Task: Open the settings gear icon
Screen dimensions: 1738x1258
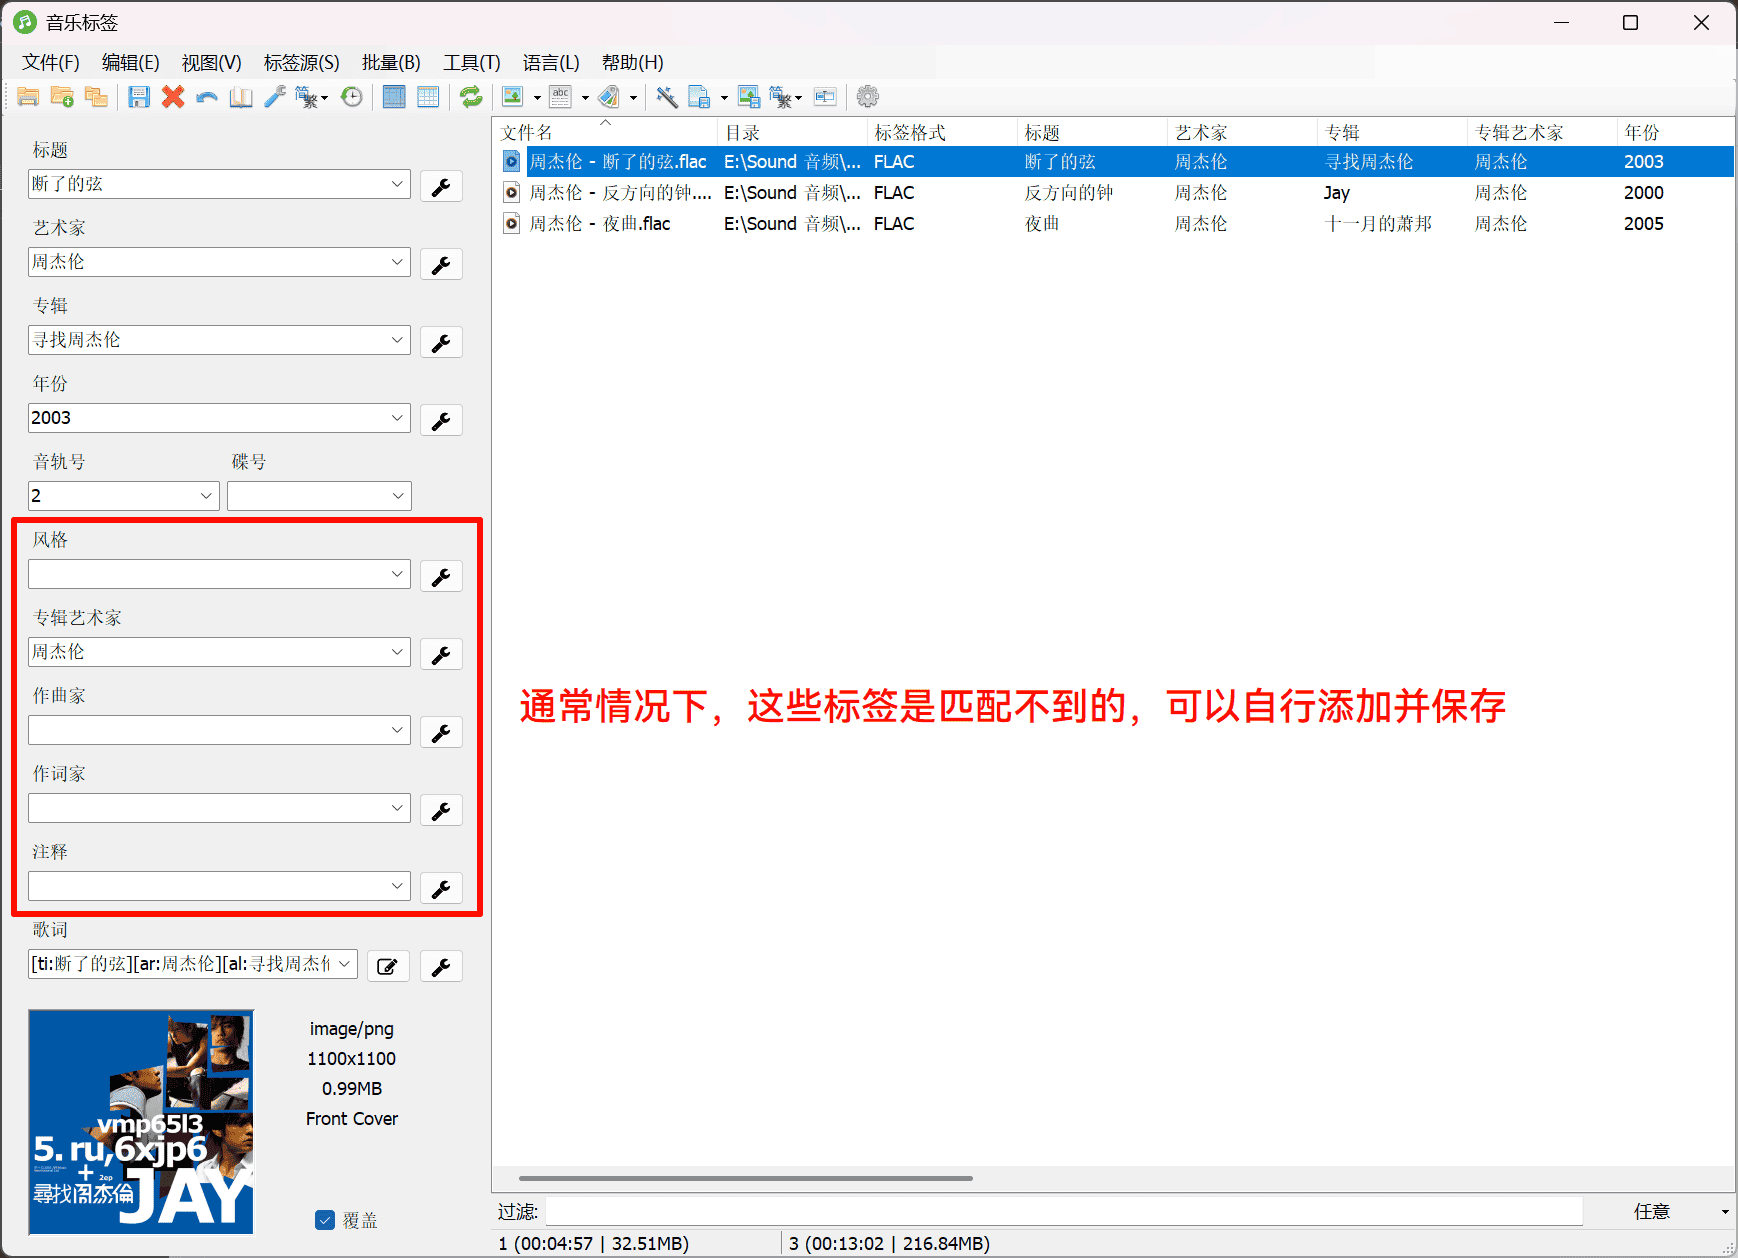Action: pyautogui.click(x=867, y=96)
